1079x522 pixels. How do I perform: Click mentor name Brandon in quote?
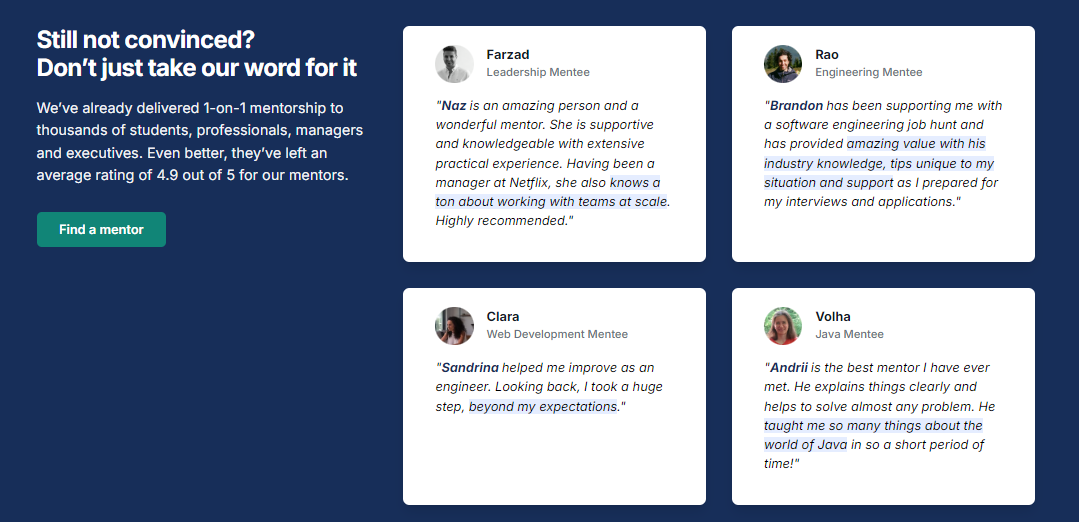tap(796, 106)
